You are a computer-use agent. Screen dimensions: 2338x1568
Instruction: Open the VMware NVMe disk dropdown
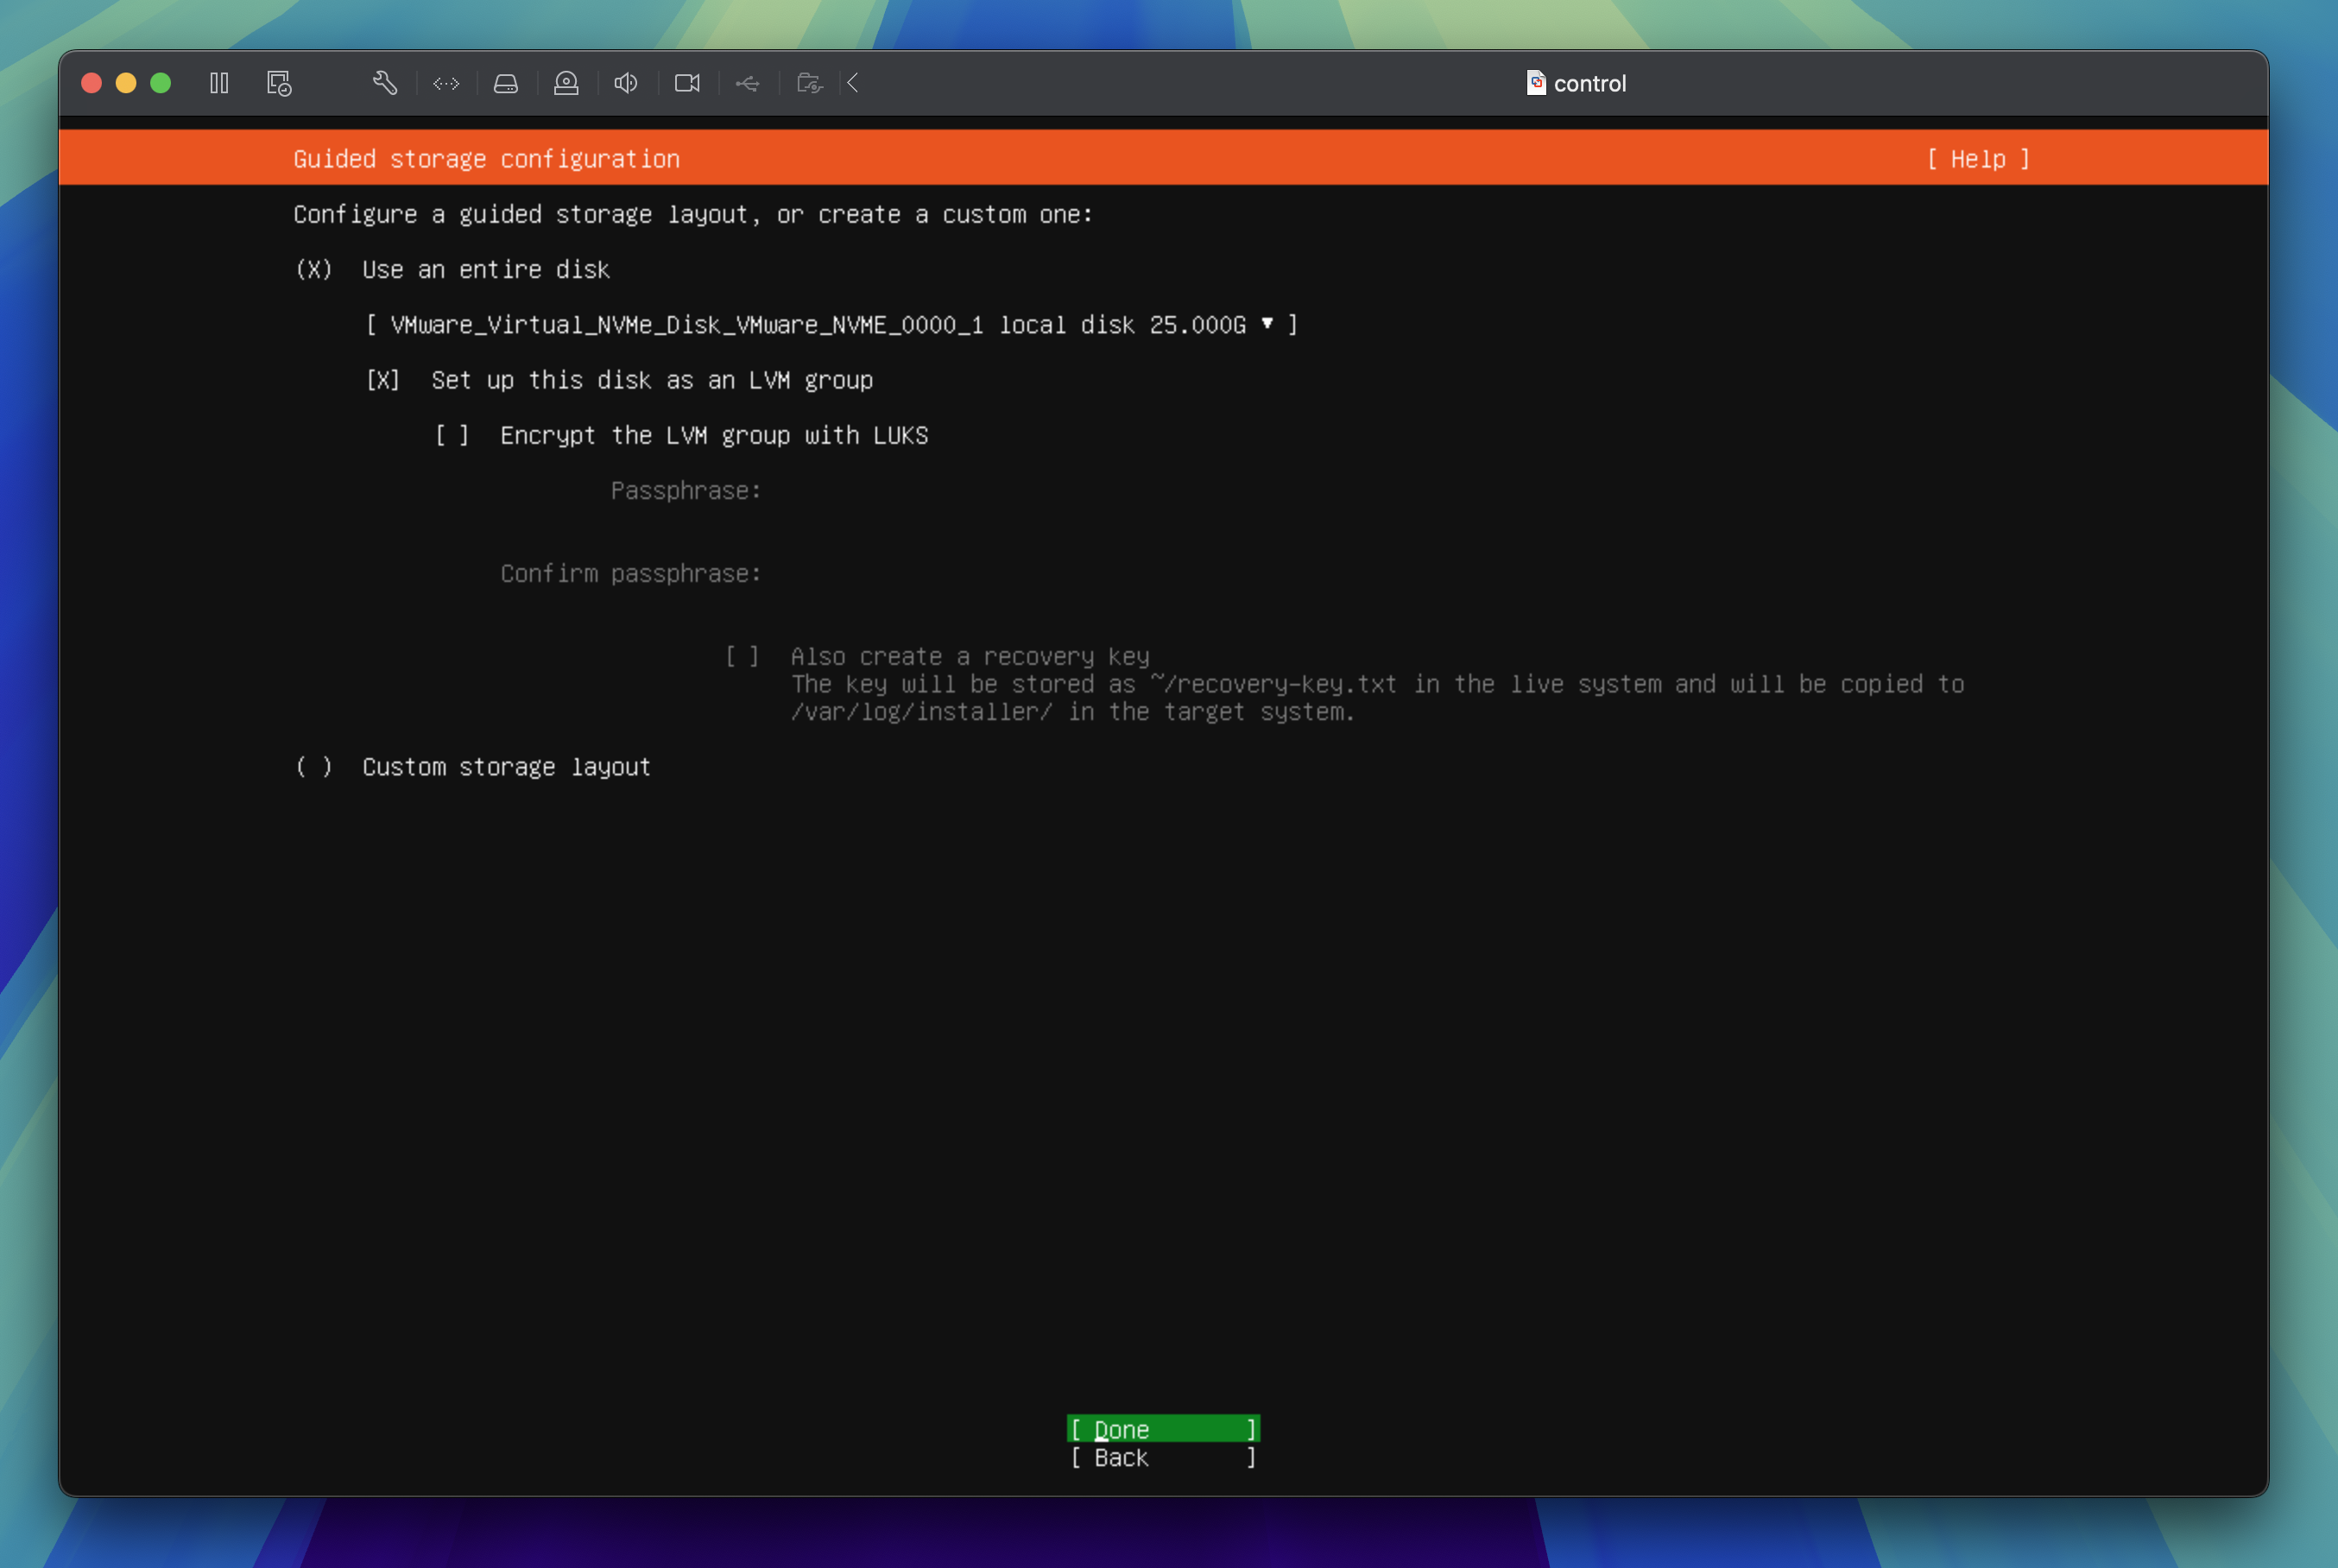pyautogui.click(x=831, y=325)
